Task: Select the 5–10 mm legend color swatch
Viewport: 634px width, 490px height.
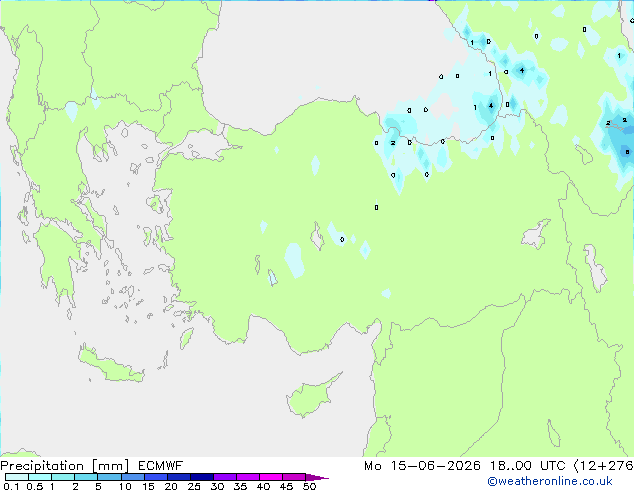Action: click(x=110, y=477)
